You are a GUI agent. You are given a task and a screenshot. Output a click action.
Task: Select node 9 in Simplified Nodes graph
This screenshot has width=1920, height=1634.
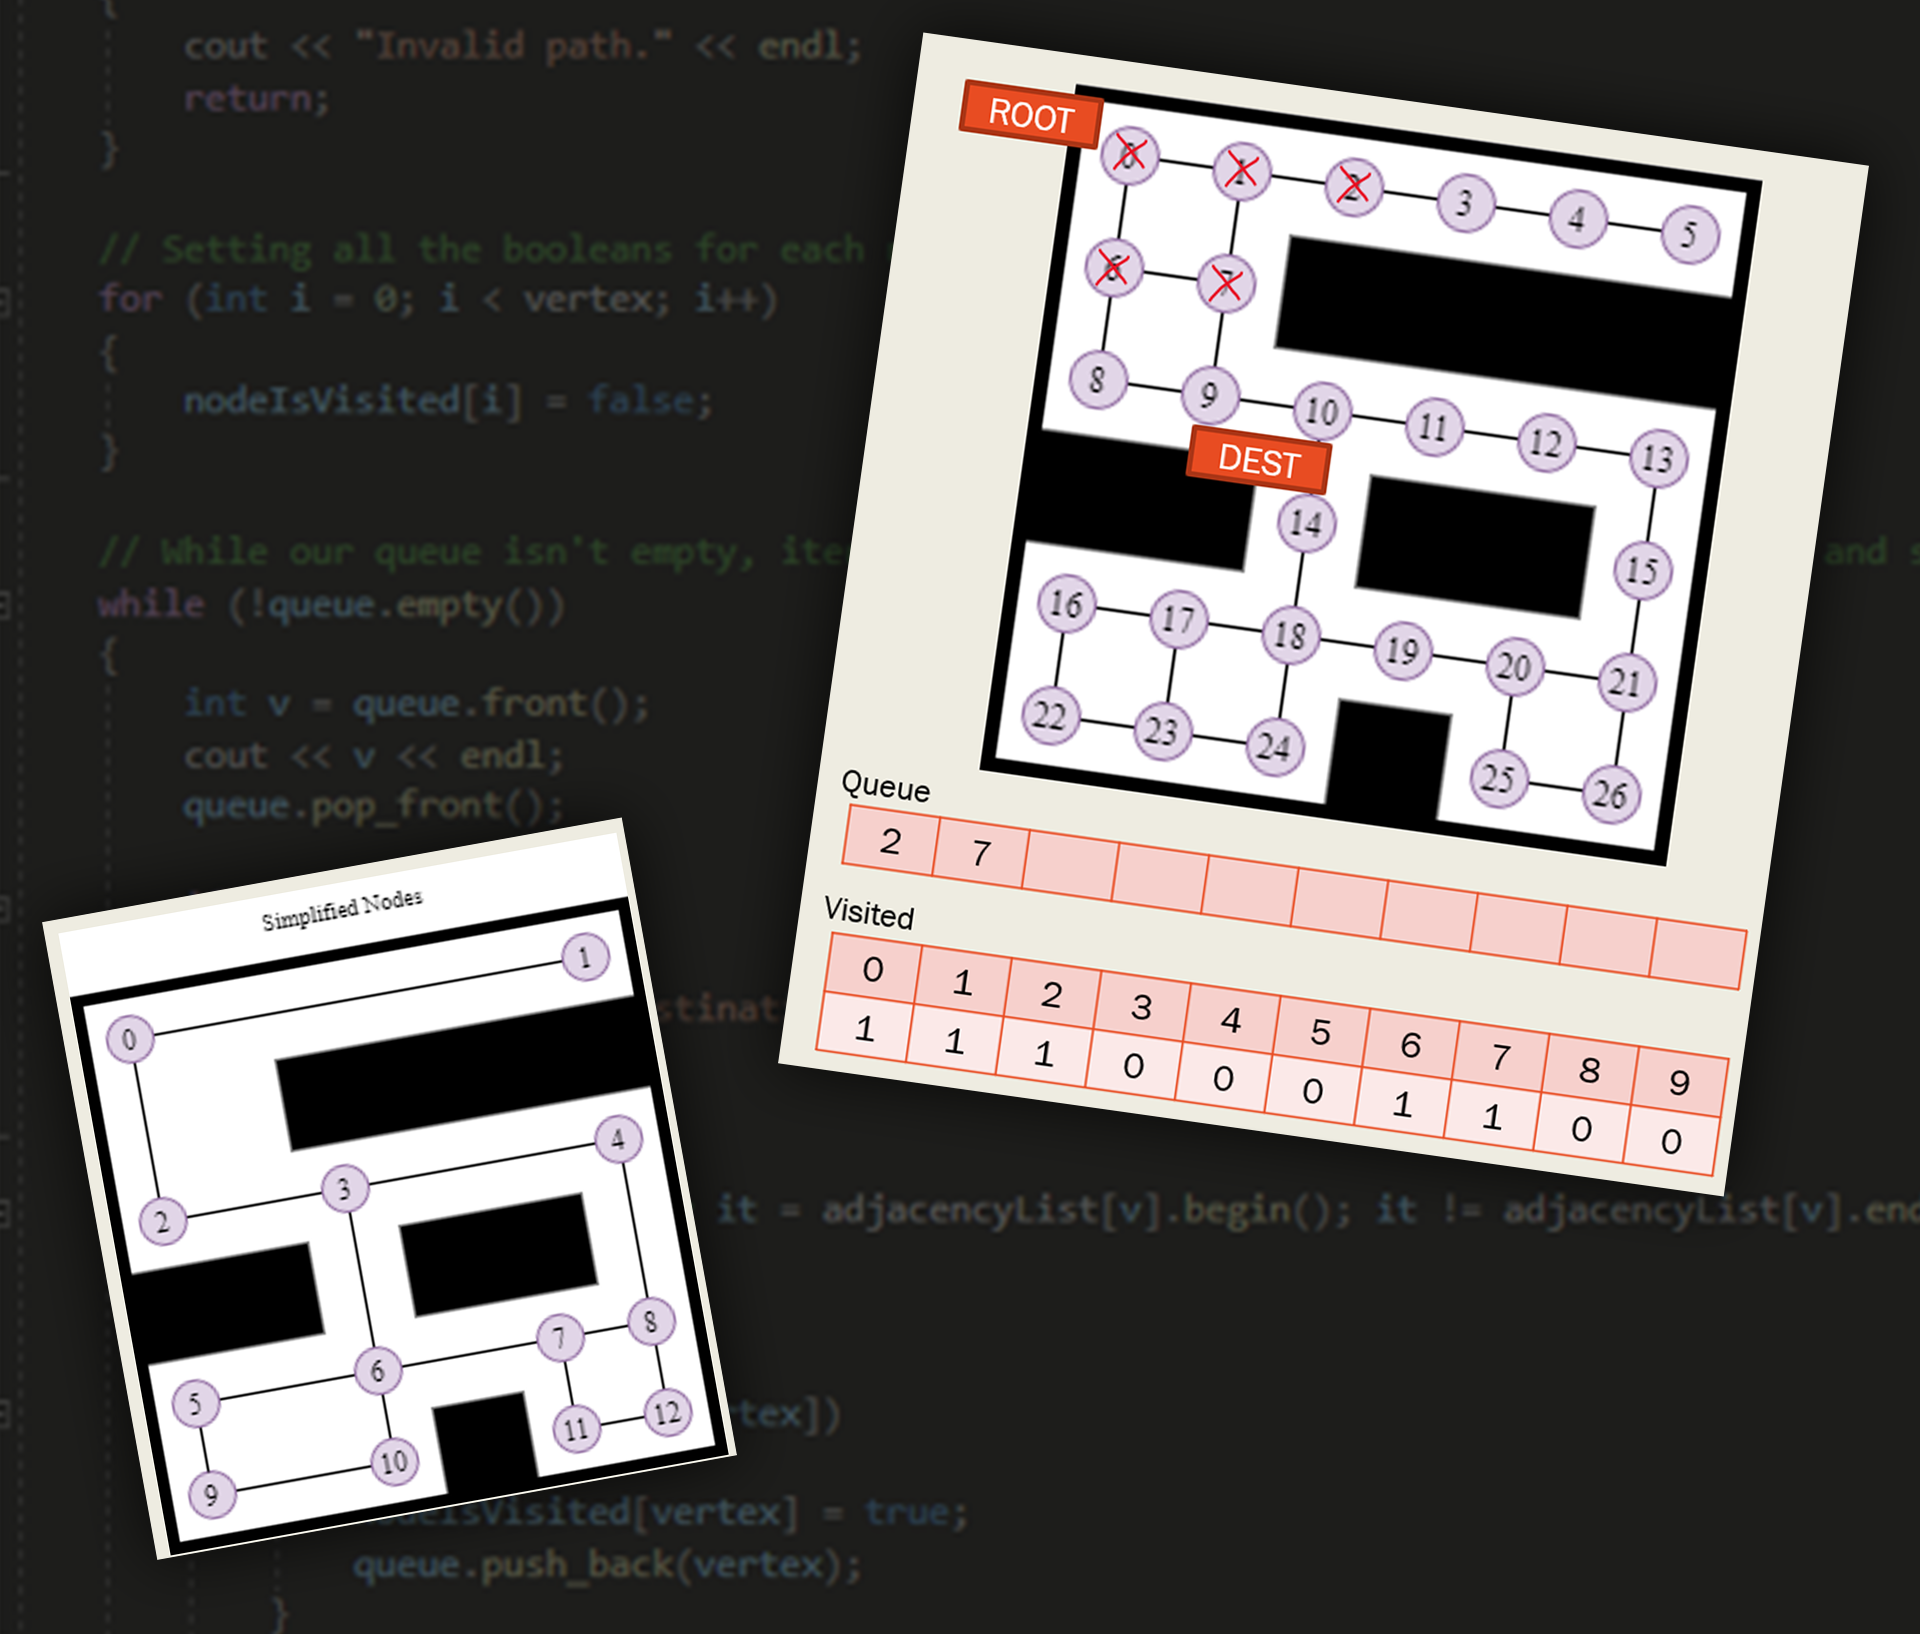[211, 1494]
